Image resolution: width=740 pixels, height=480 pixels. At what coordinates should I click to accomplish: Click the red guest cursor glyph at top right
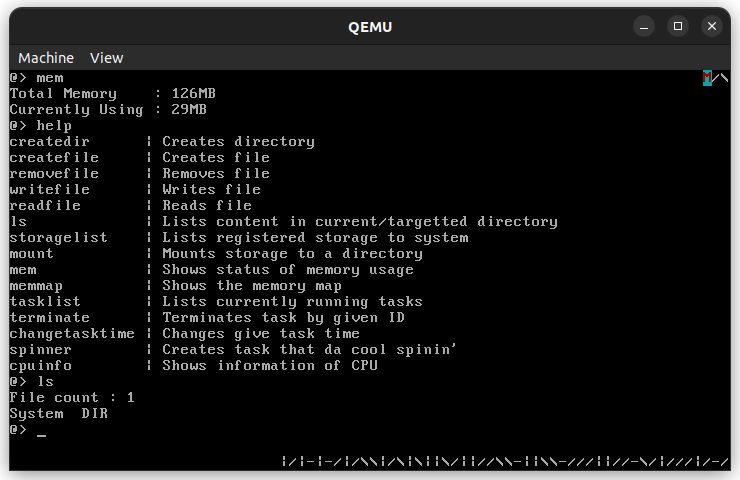click(708, 77)
